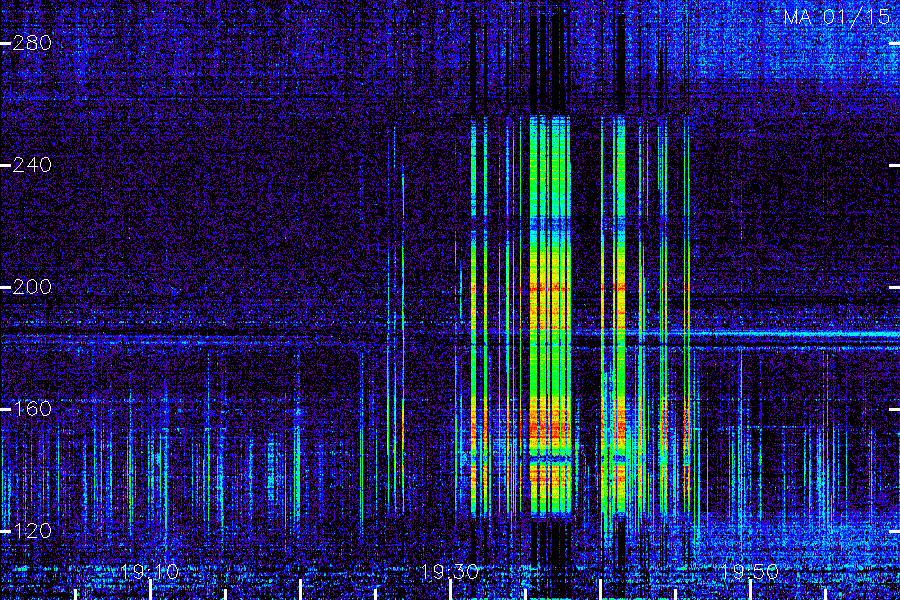The image size is (900, 600).
Task: Click the 120 frequency axis label
Action: pyautogui.click(x=32, y=530)
